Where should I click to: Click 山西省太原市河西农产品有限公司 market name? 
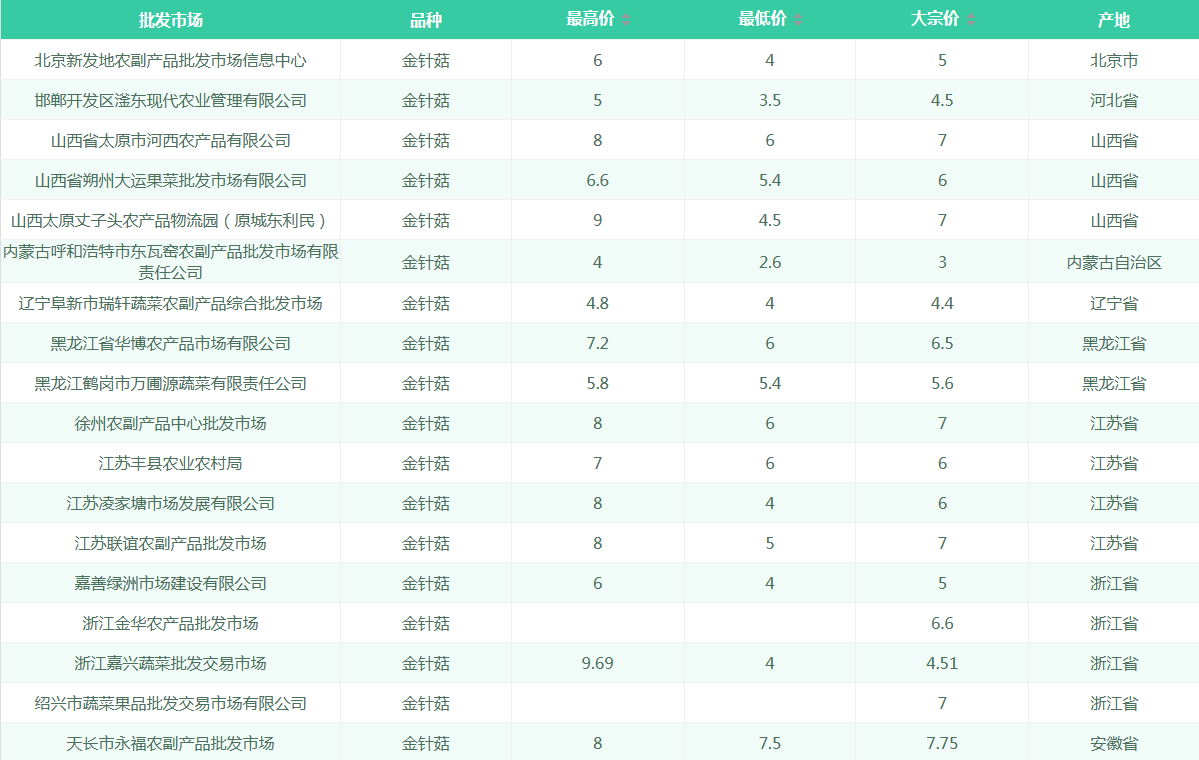(x=170, y=140)
